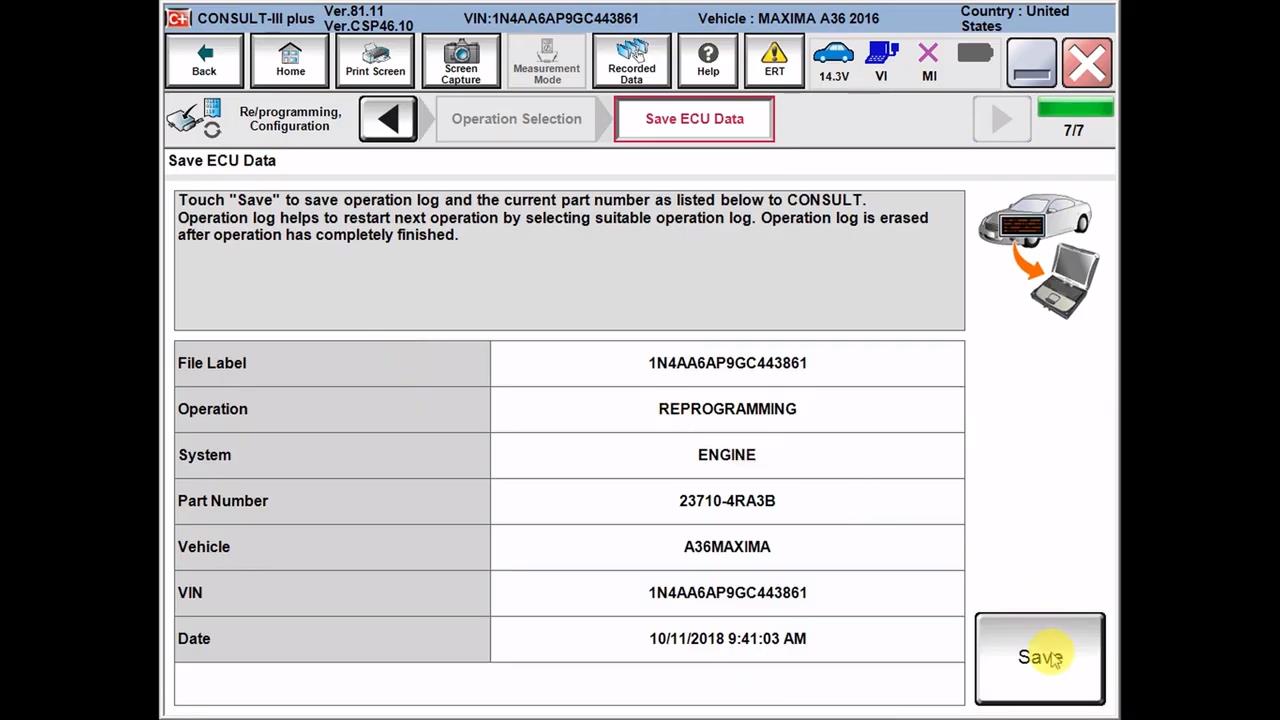Image resolution: width=1280 pixels, height=720 pixels.
Task: Click the Vehicle row header
Action: tap(332, 547)
